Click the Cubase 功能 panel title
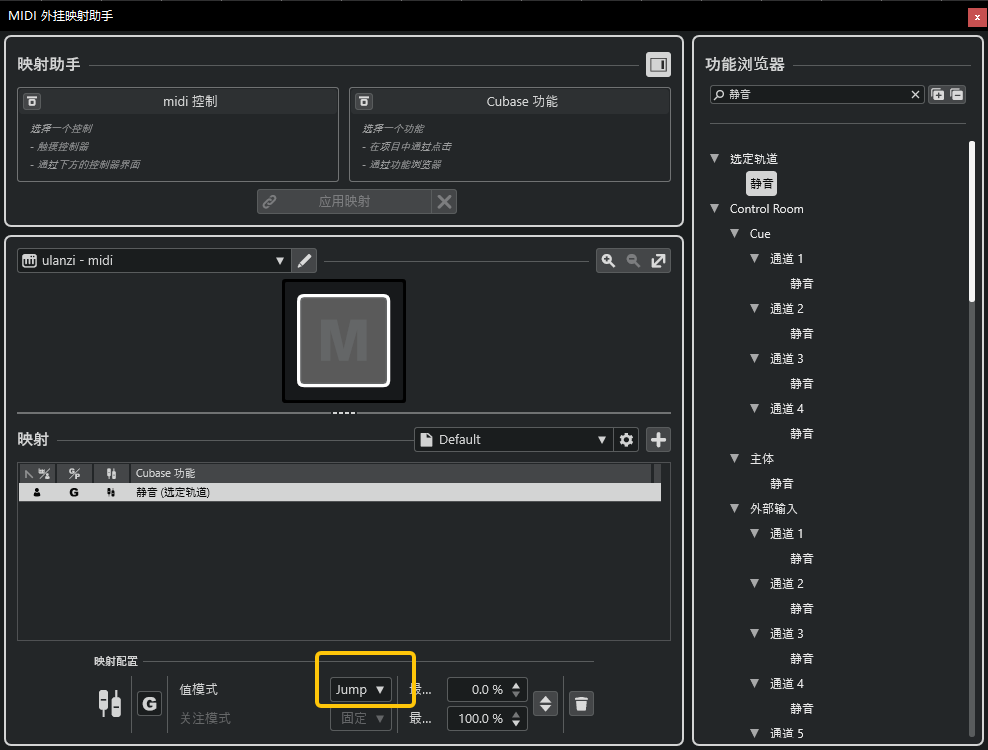988x750 pixels. pyautogui.click(x=522, y=101)
